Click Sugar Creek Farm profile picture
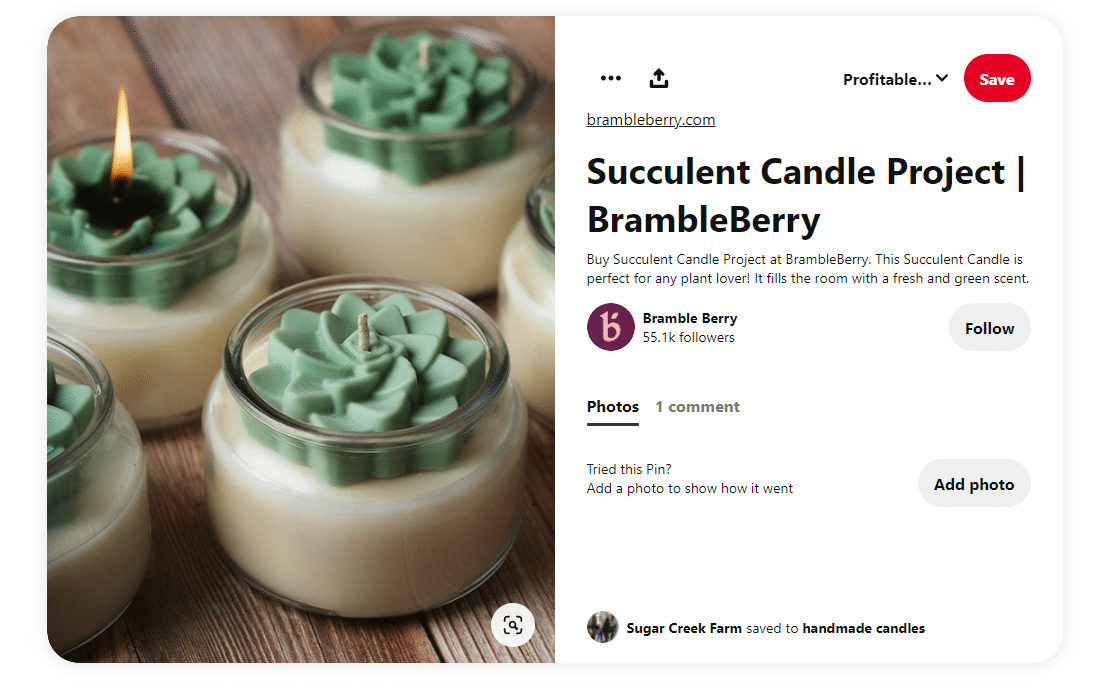 (602, 628)
